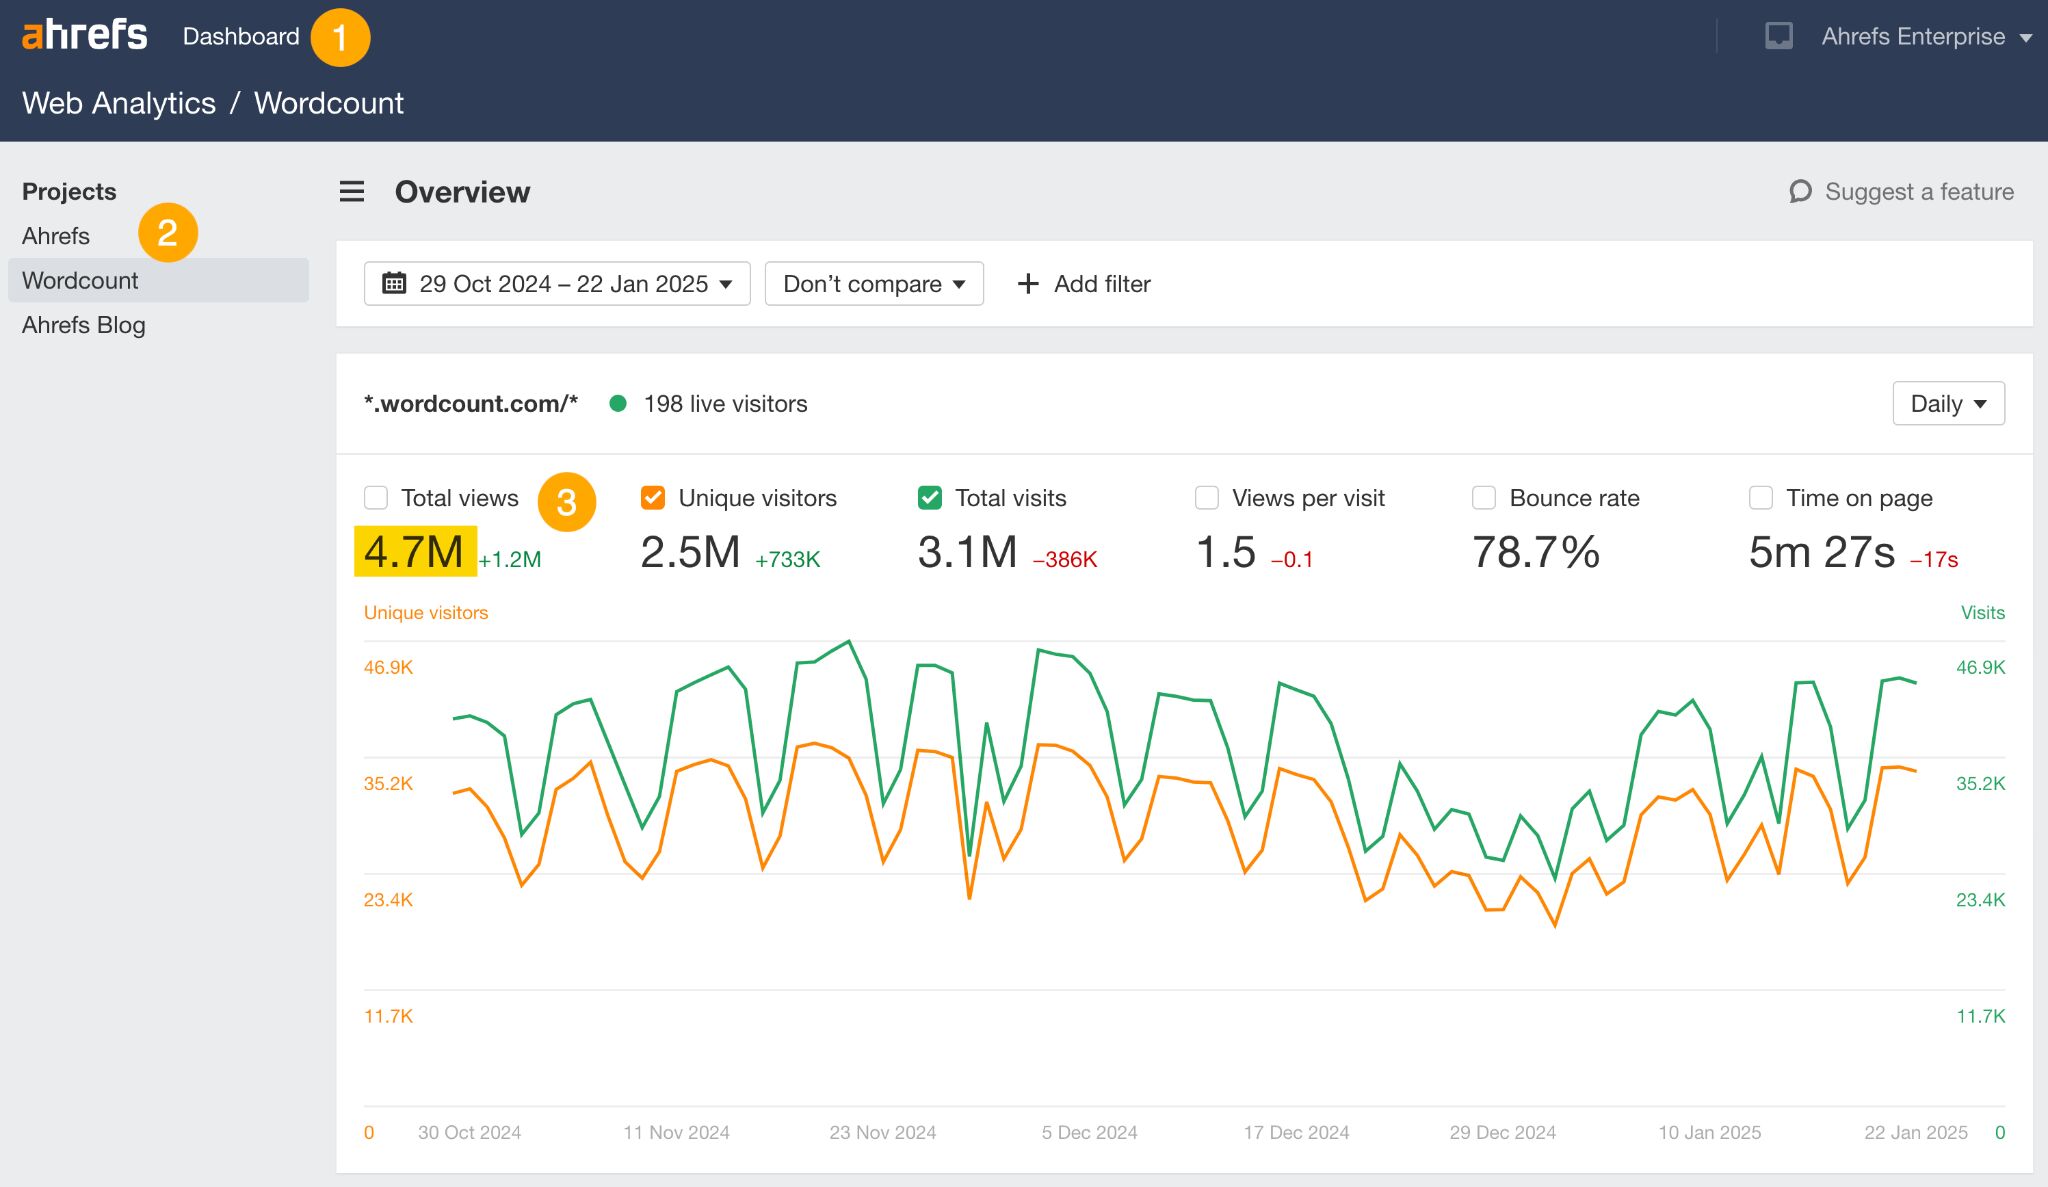Image resolution: width=2048 pixels, height=1187 pixels.
Task: Open the Daily granularity dropdown
Action: coord(1947,403)
